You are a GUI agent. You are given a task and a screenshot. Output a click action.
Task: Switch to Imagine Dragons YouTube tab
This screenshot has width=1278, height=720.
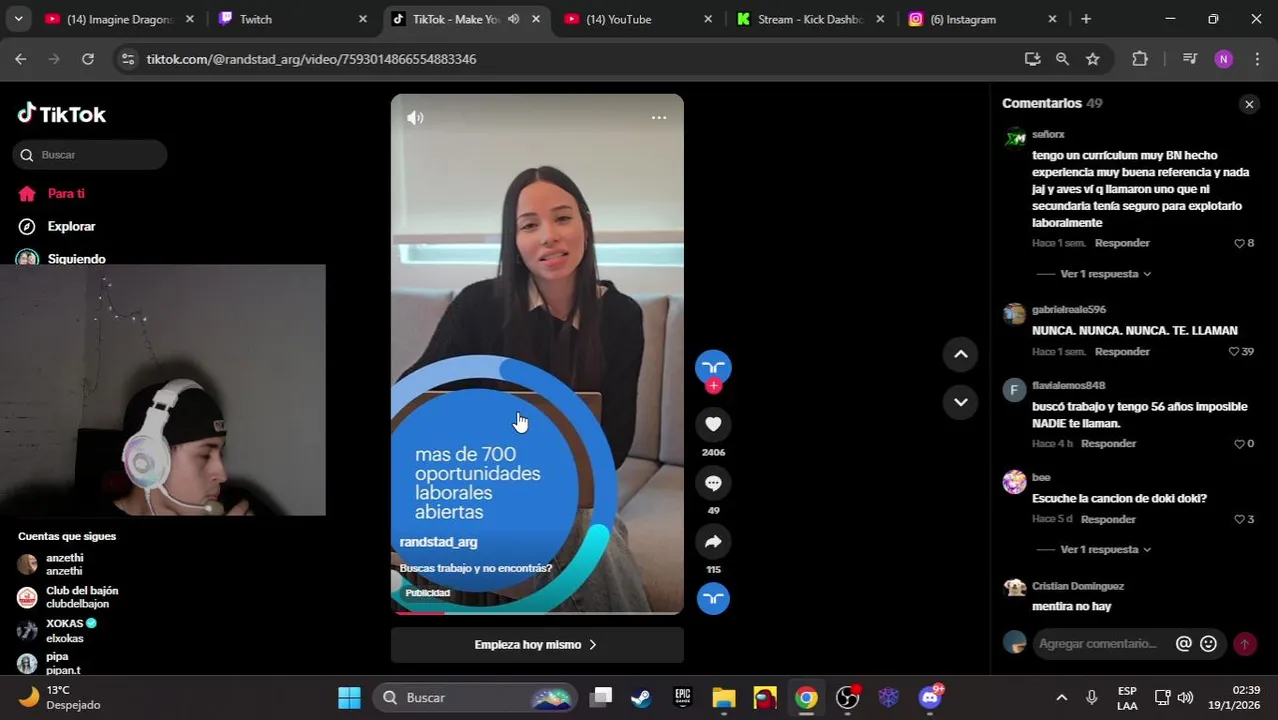click(x=120, y=19)
